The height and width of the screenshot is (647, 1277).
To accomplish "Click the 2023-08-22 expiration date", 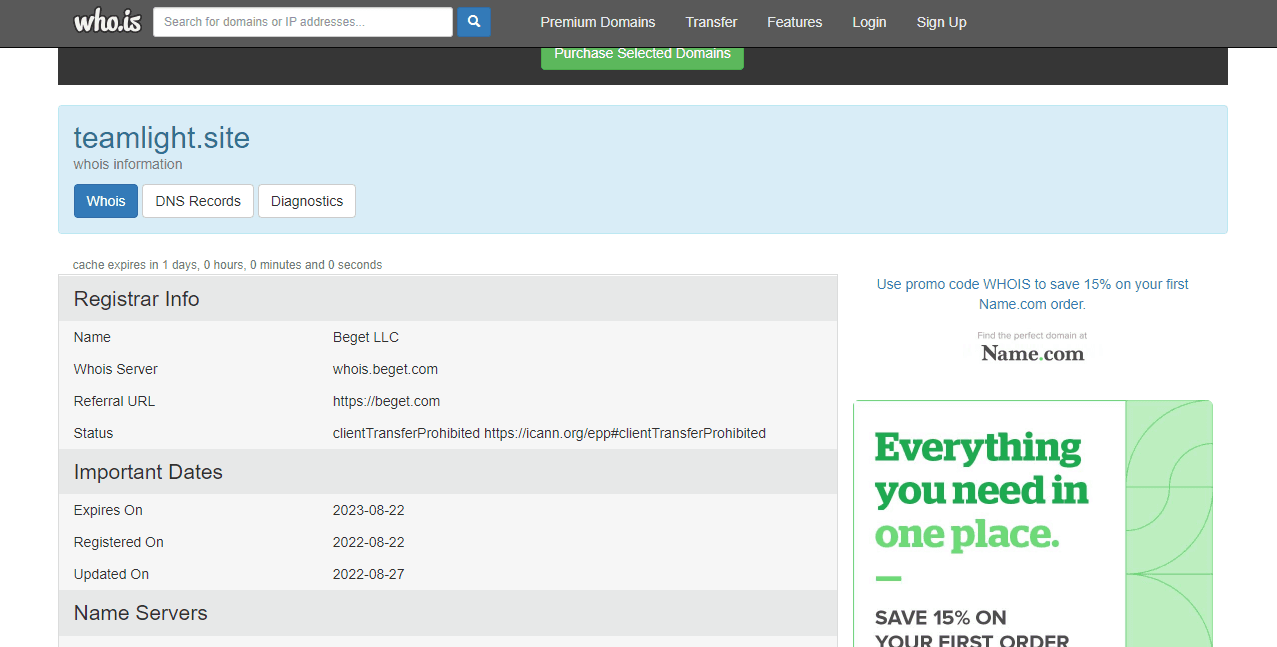I will (368, 510).
